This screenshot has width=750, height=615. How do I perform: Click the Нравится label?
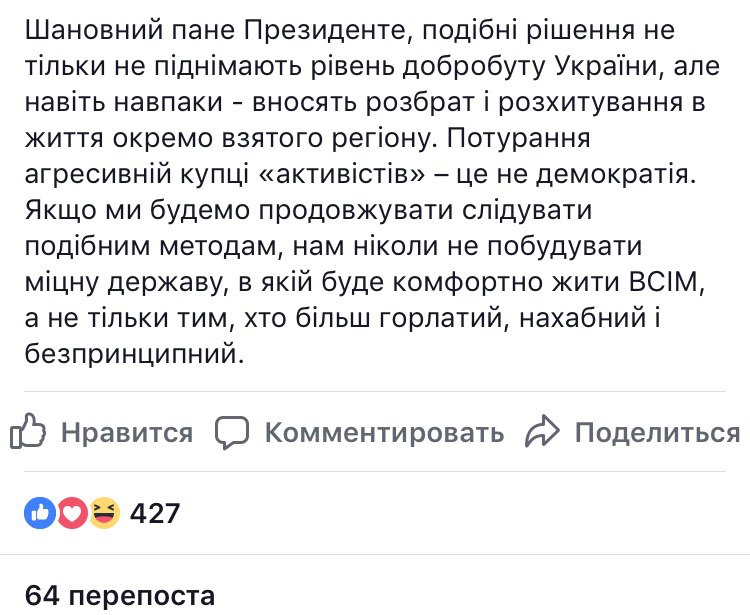tap(127, 432)
